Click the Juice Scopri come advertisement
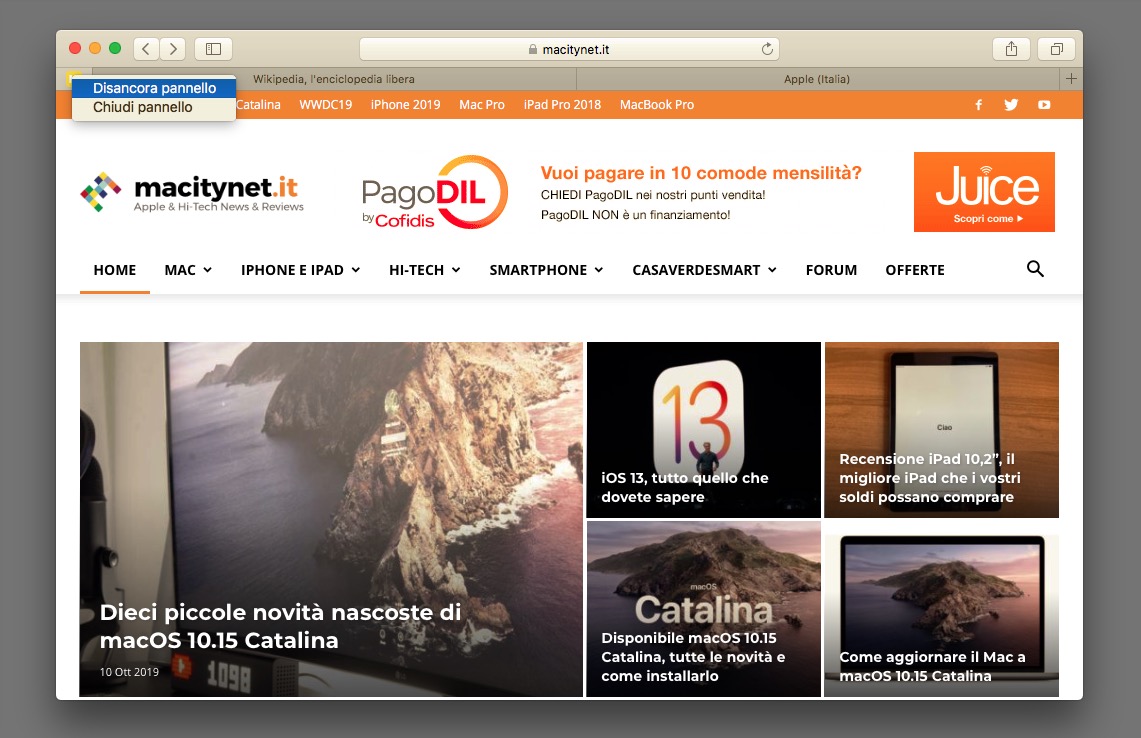 [984, 192]
